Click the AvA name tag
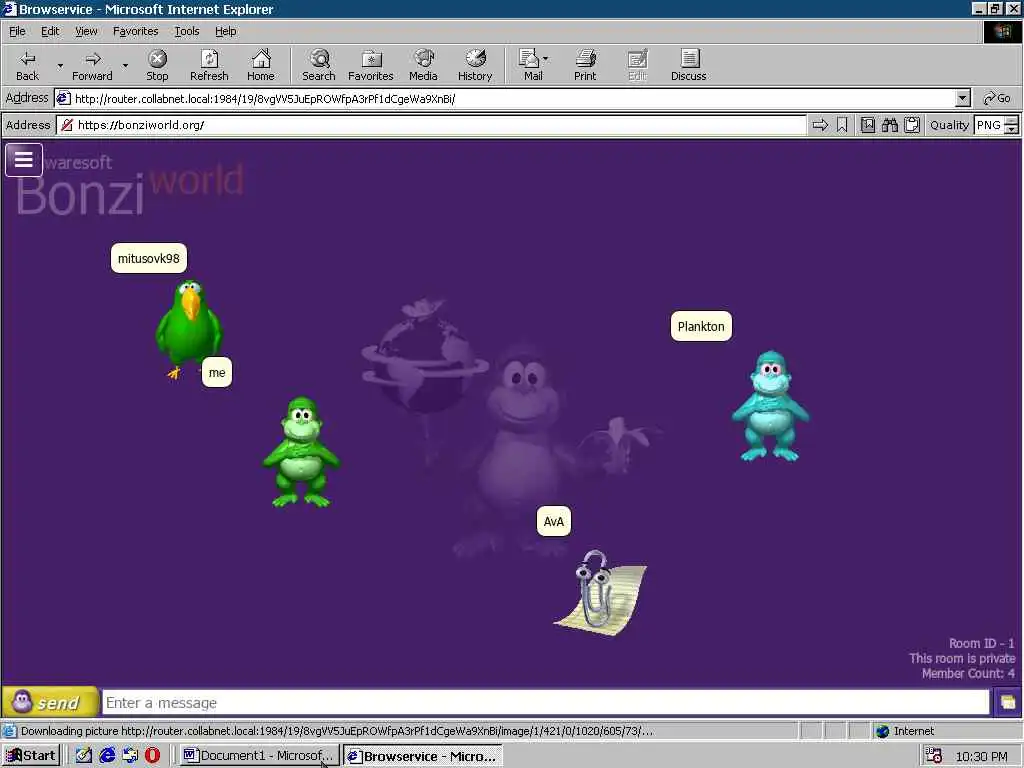This screenshot has height=768, width=1024. [x=553, y=521]
